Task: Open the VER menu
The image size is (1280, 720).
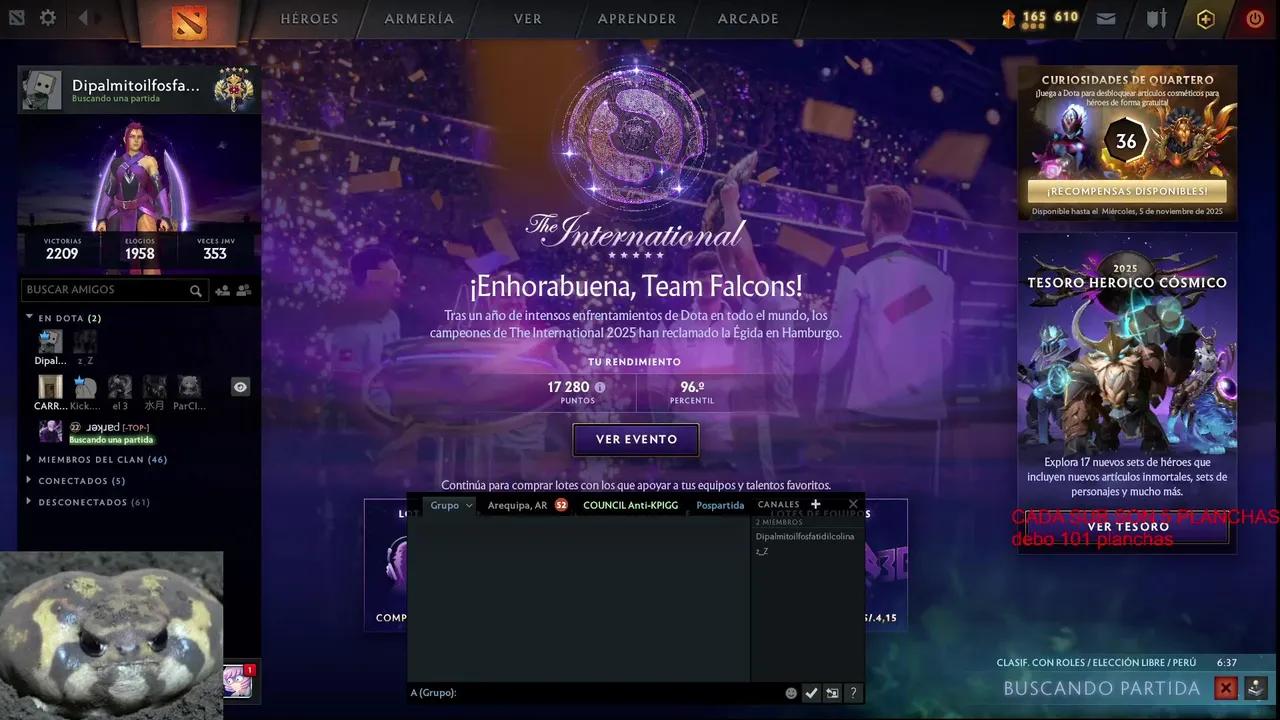Action: coord(528,19)
